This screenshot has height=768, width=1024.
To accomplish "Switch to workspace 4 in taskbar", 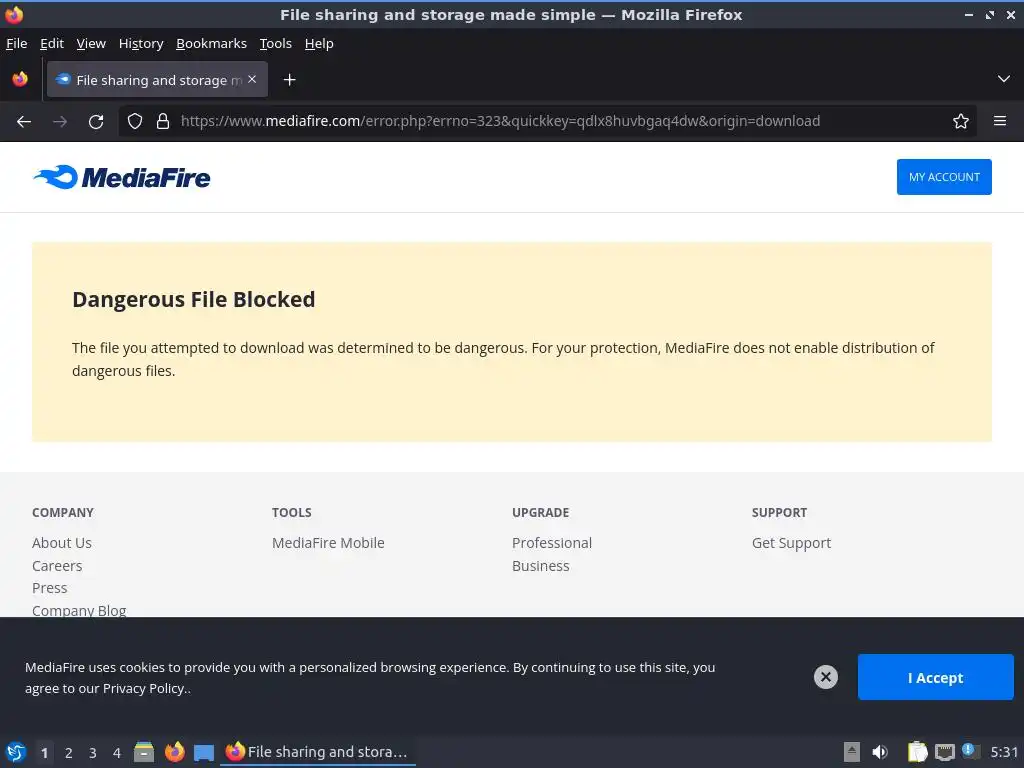I will click(x=117, y=753).
